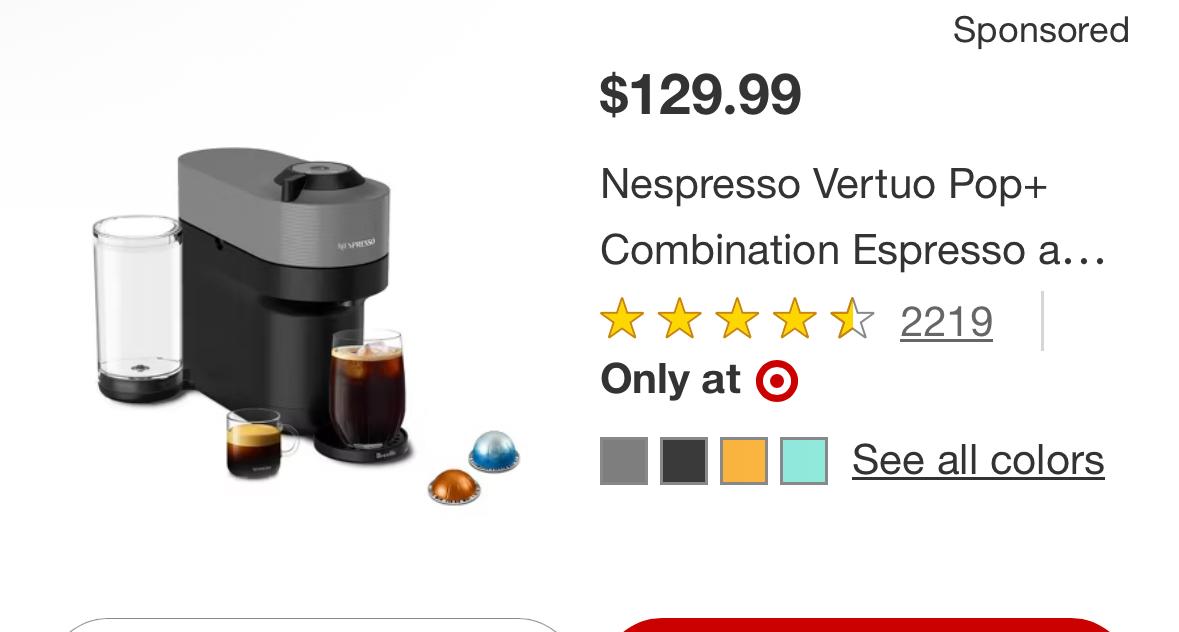Click the half-filled fifth rating star
The width and height of the screenshot is (1179, 632).
click(852, 319)
